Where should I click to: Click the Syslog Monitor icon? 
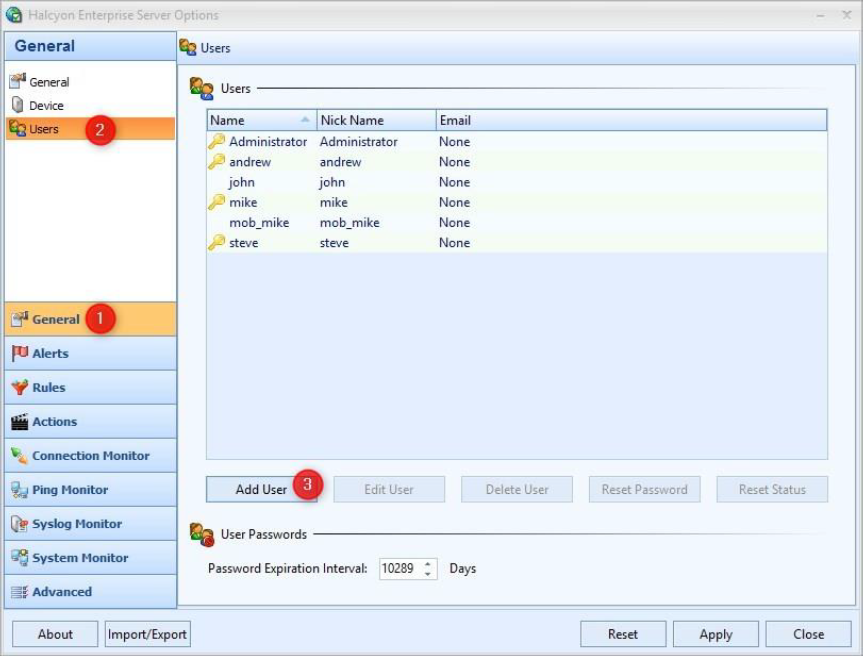point(19,524)
